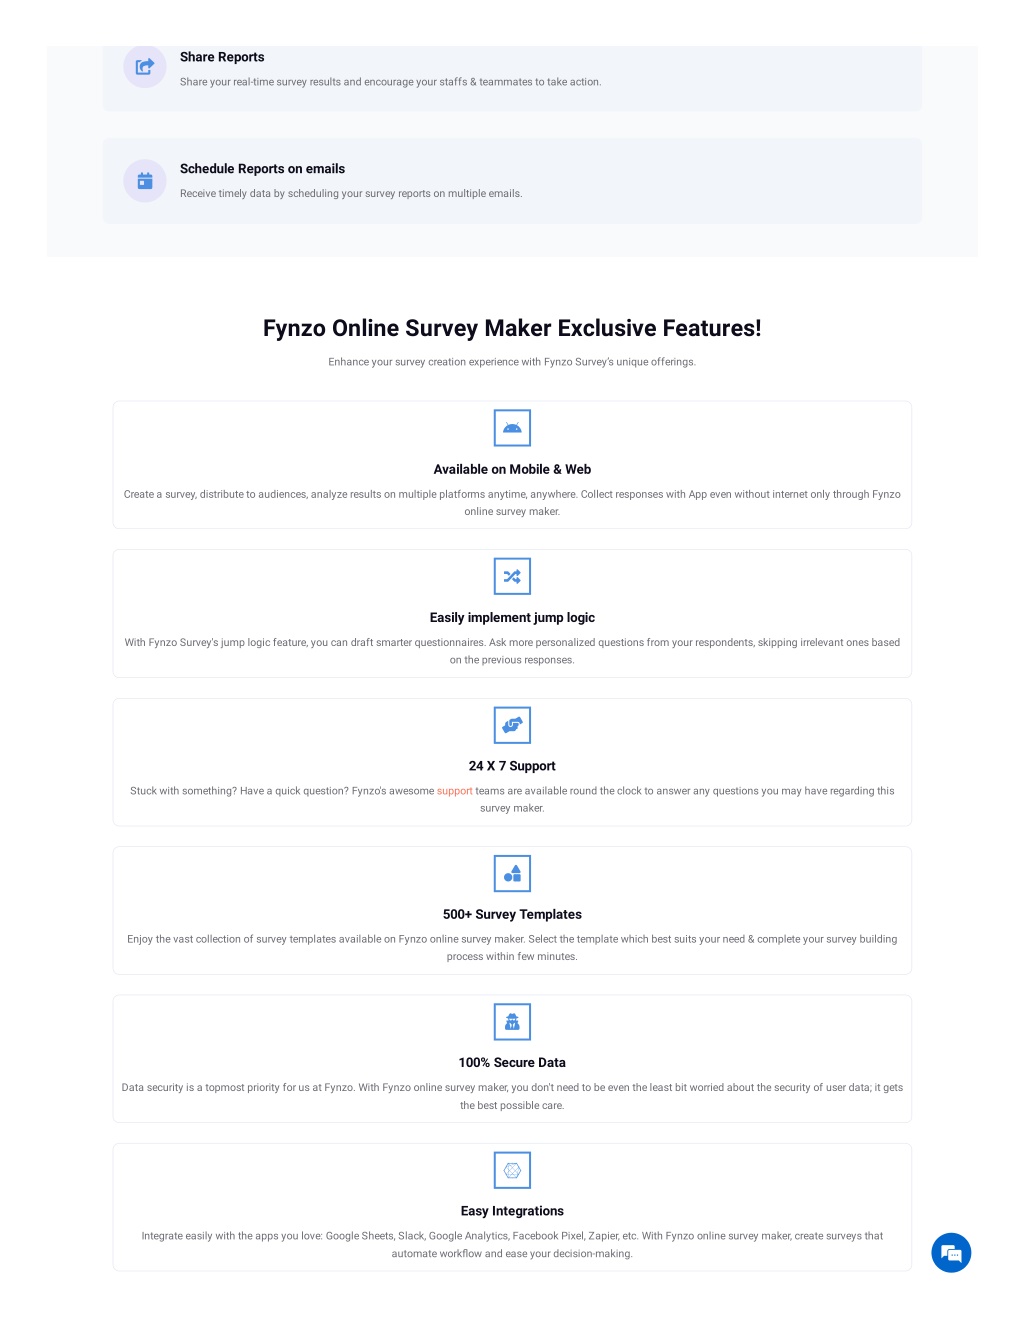Click the survey templates shapes icon
This screenshot has height=1325, width=1024.
point(512,873)
